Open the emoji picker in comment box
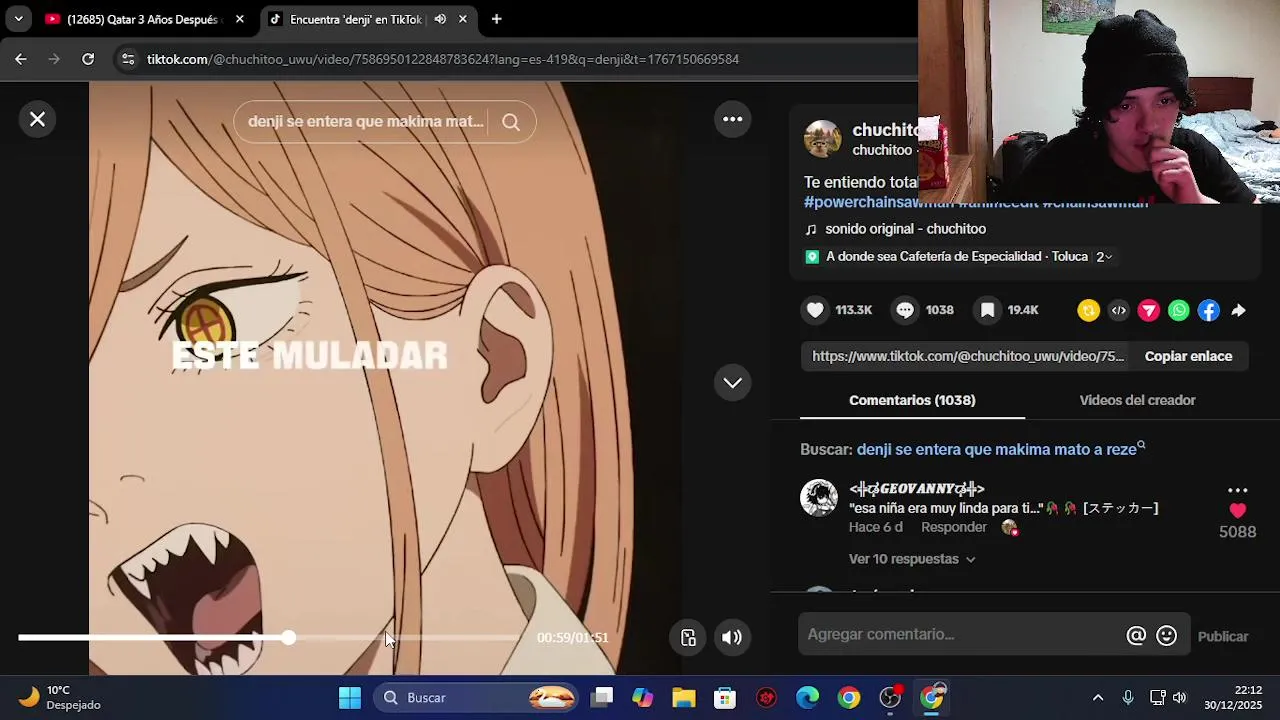1280x720 pixels. coord(1166,635)
